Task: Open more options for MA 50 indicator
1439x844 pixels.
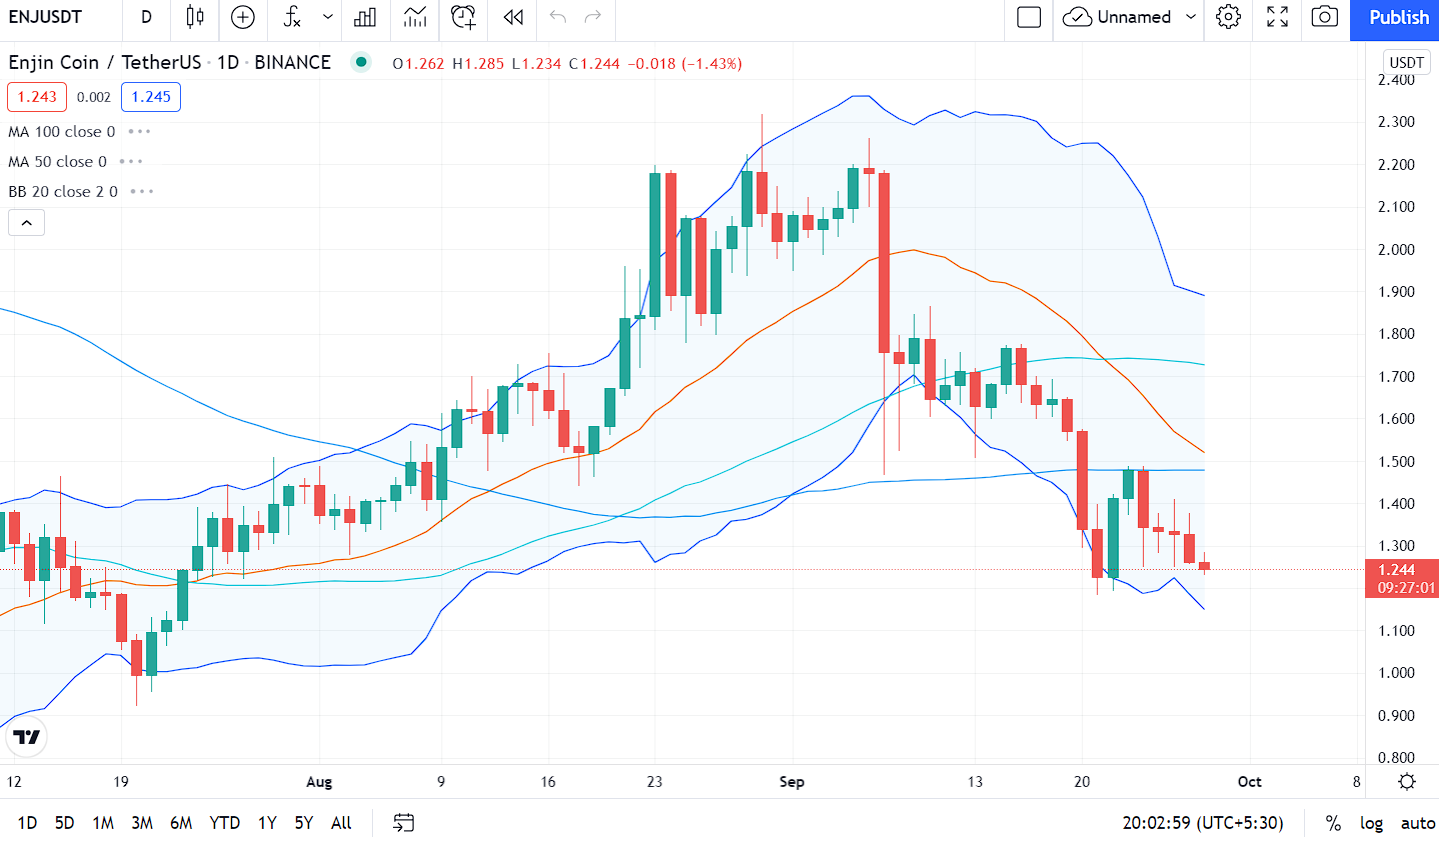Action: coord(131,162)
